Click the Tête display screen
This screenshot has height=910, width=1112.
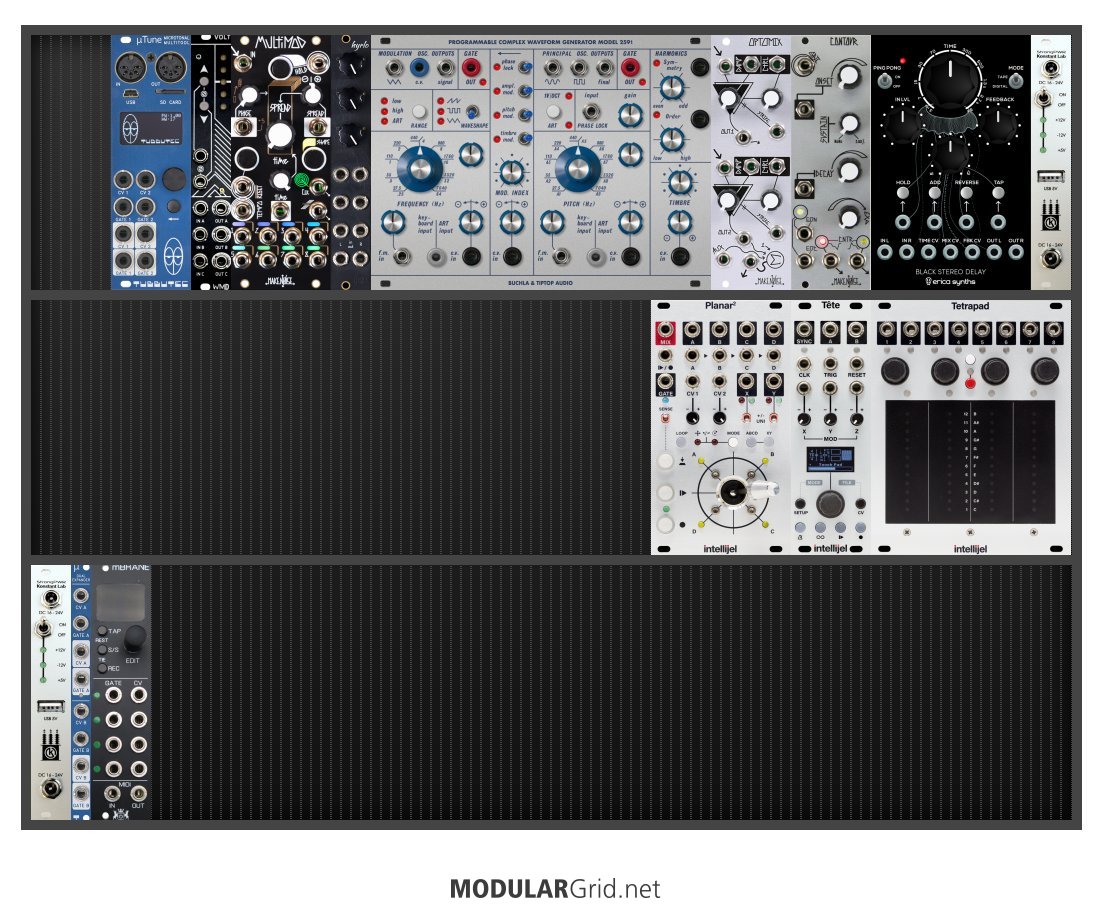coord(830,459)
